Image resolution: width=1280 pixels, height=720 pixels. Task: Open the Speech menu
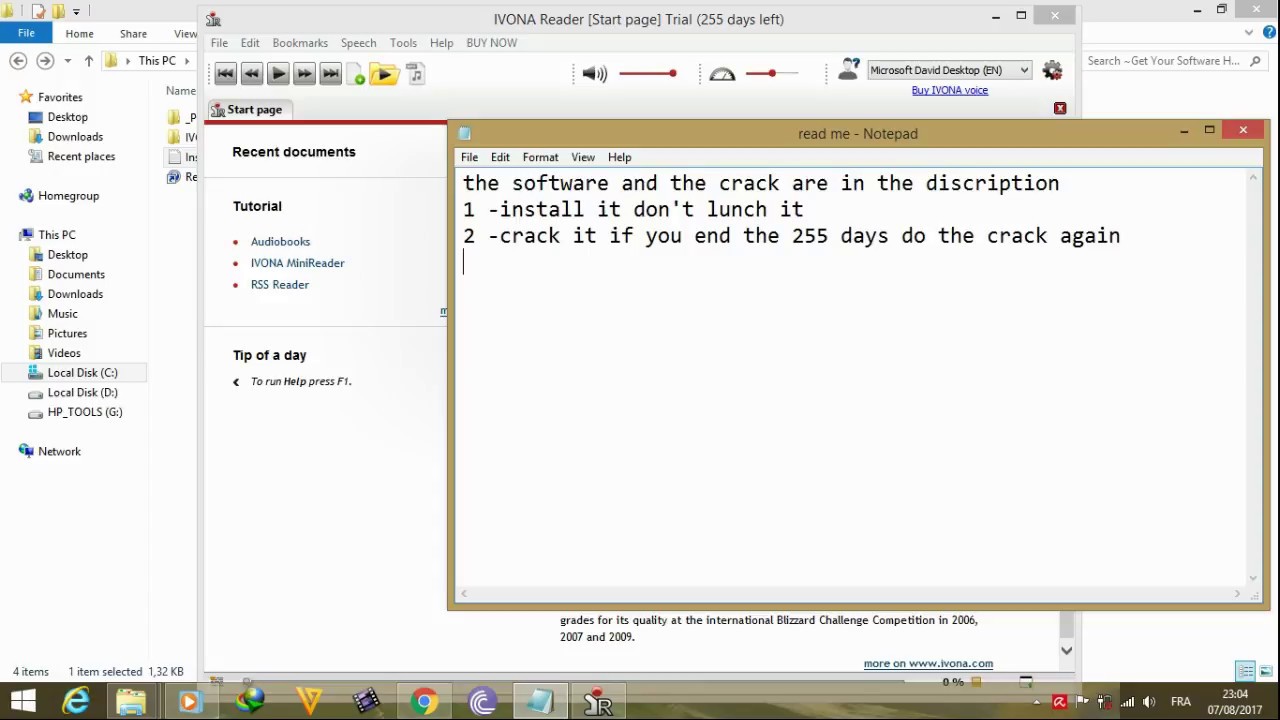[x=358, y=43]
